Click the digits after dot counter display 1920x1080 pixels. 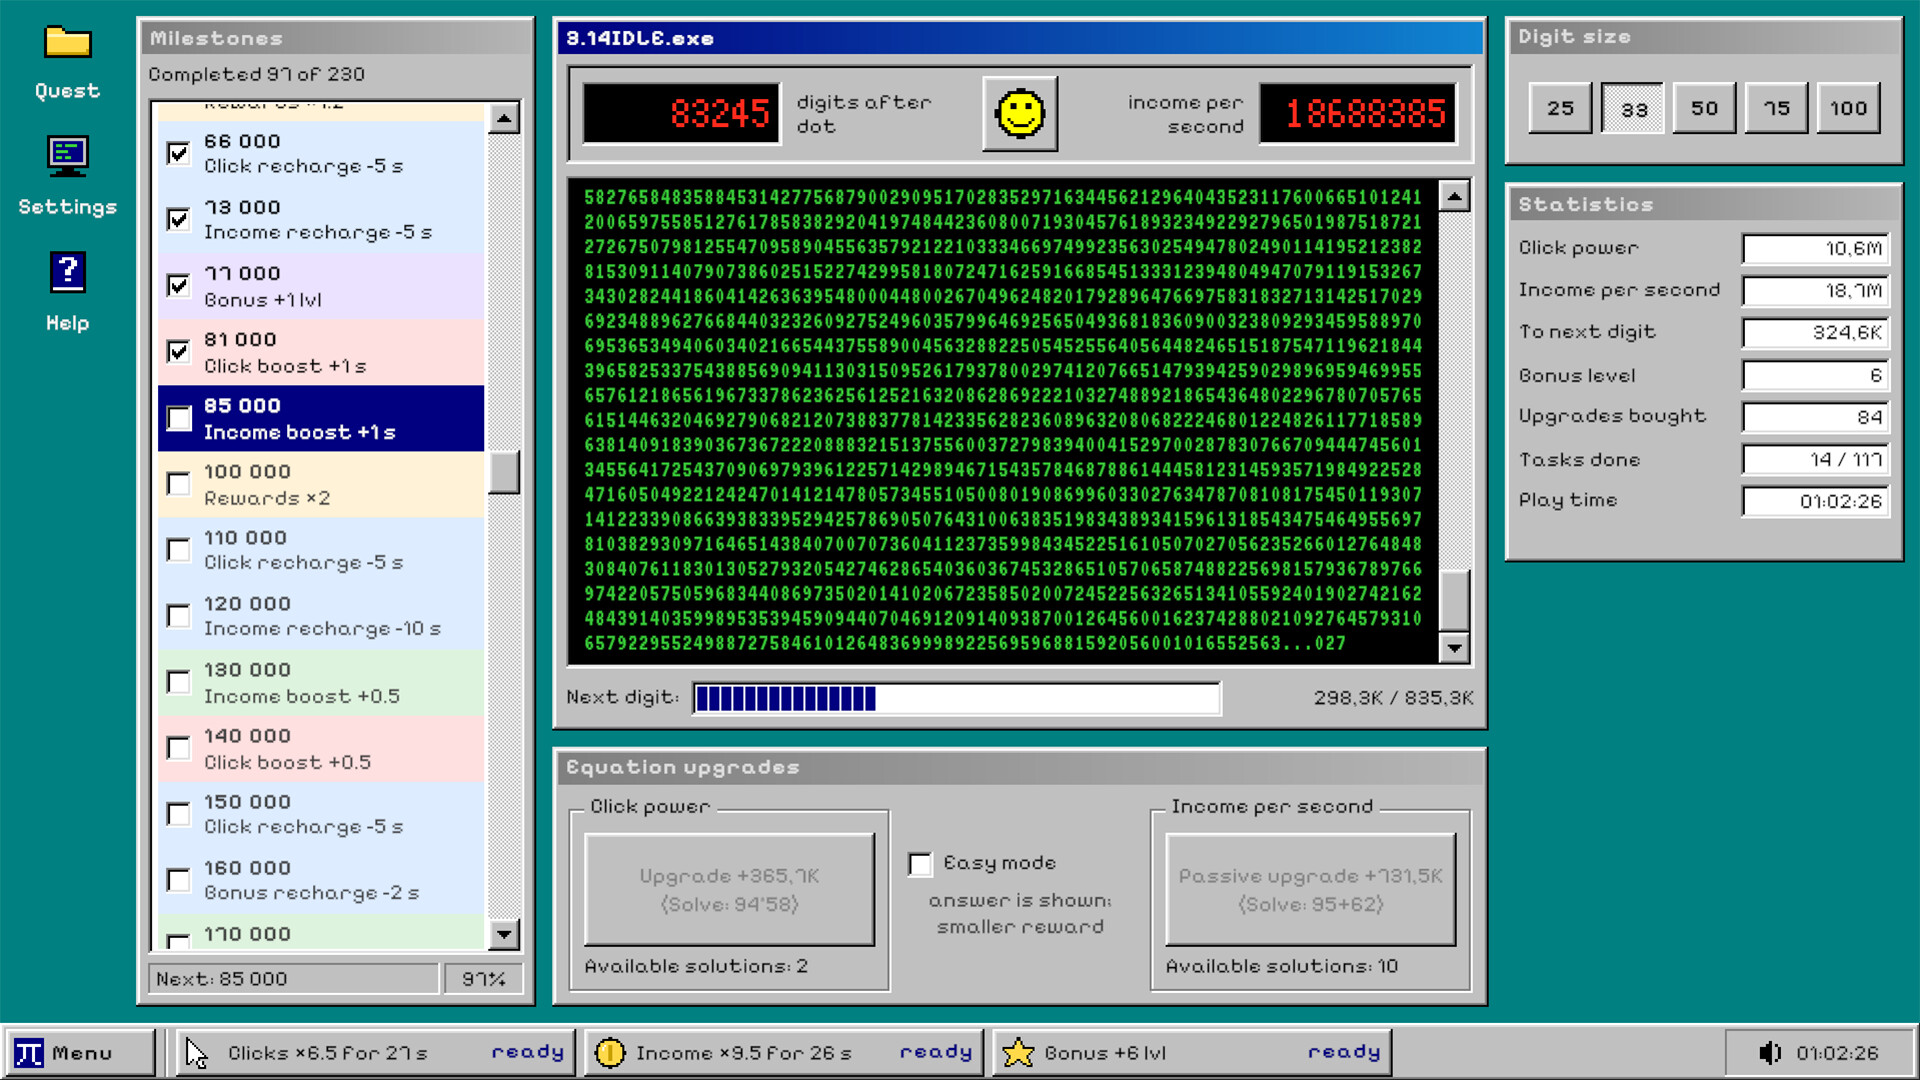tap(682, 114)
